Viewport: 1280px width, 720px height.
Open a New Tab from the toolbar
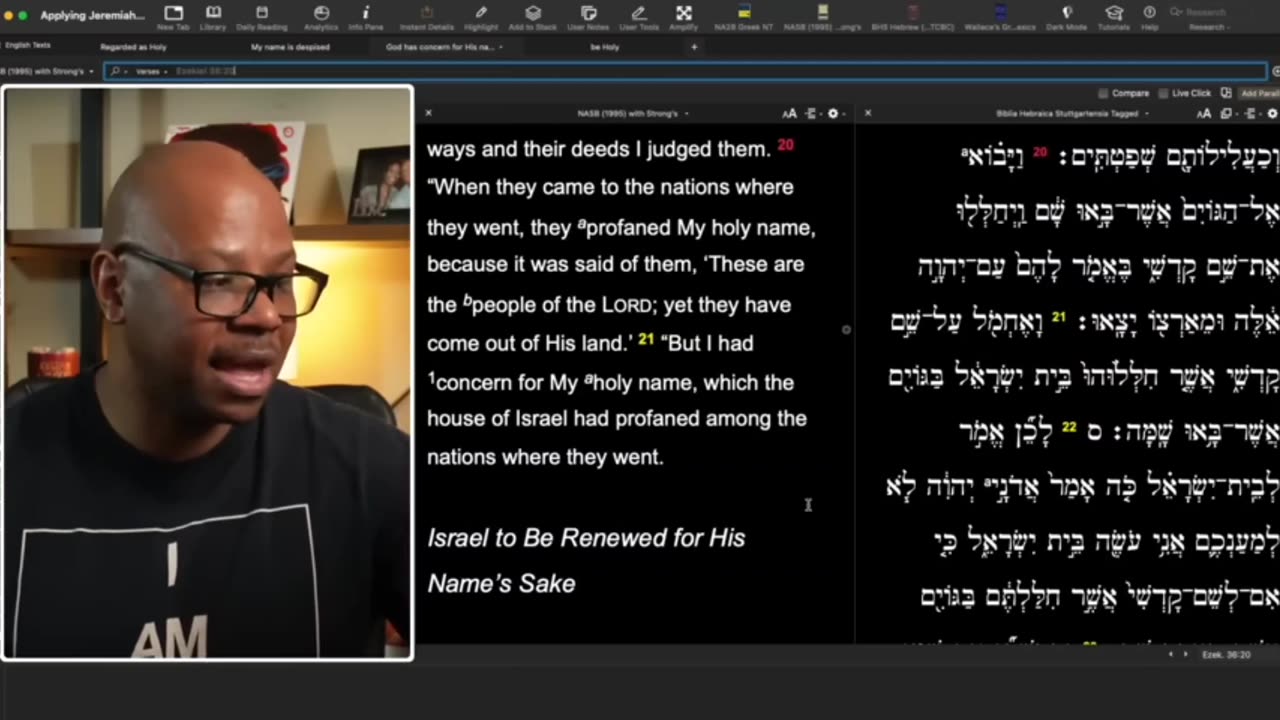pyautogui.click(x=173, y=17)
